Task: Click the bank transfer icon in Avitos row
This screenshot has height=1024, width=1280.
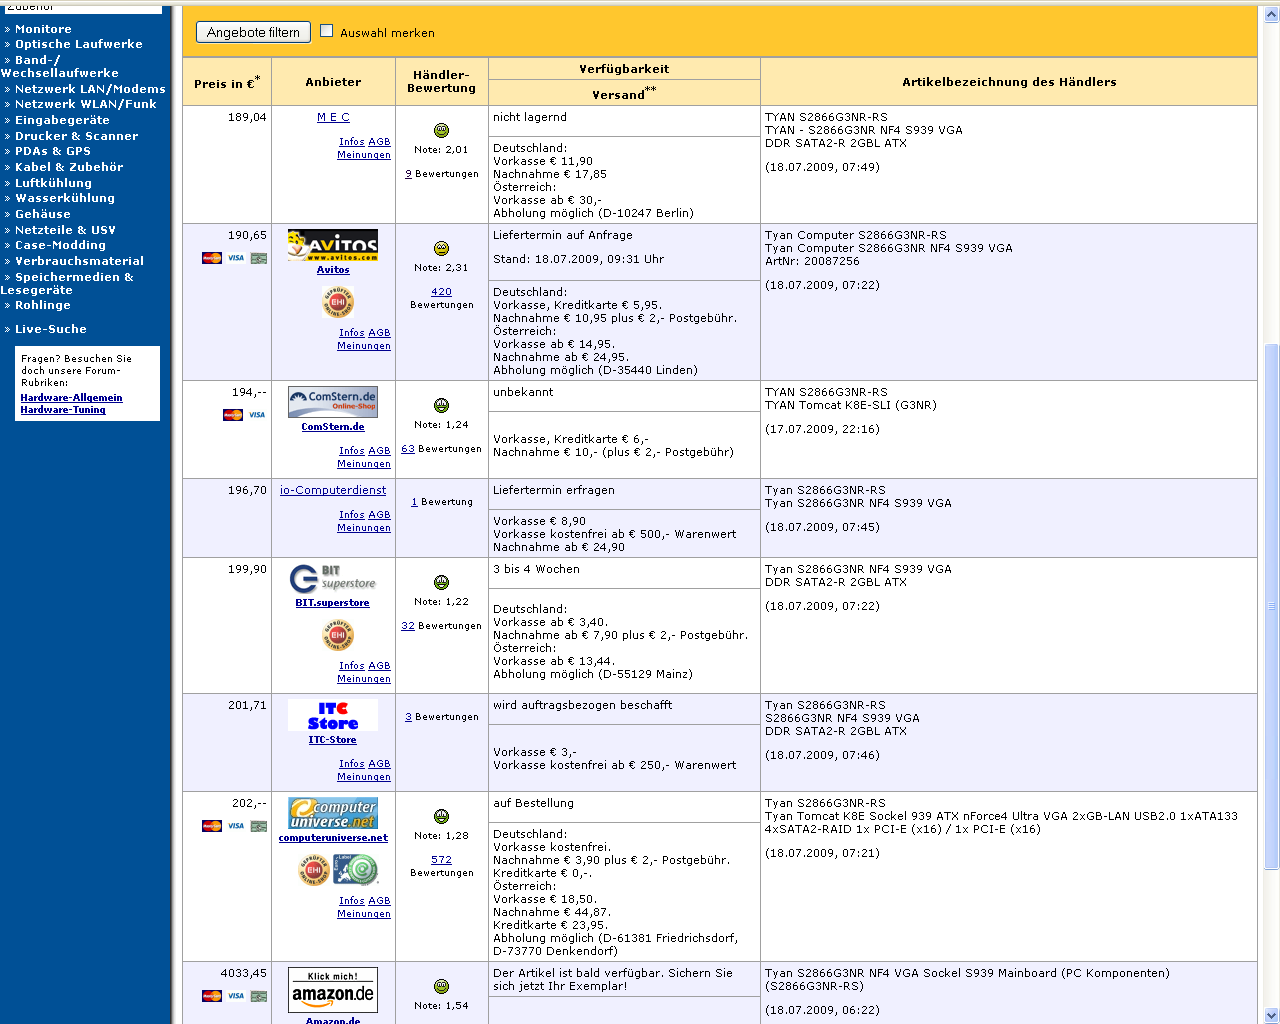Action: pyautogui.click(x=259, y=258)
